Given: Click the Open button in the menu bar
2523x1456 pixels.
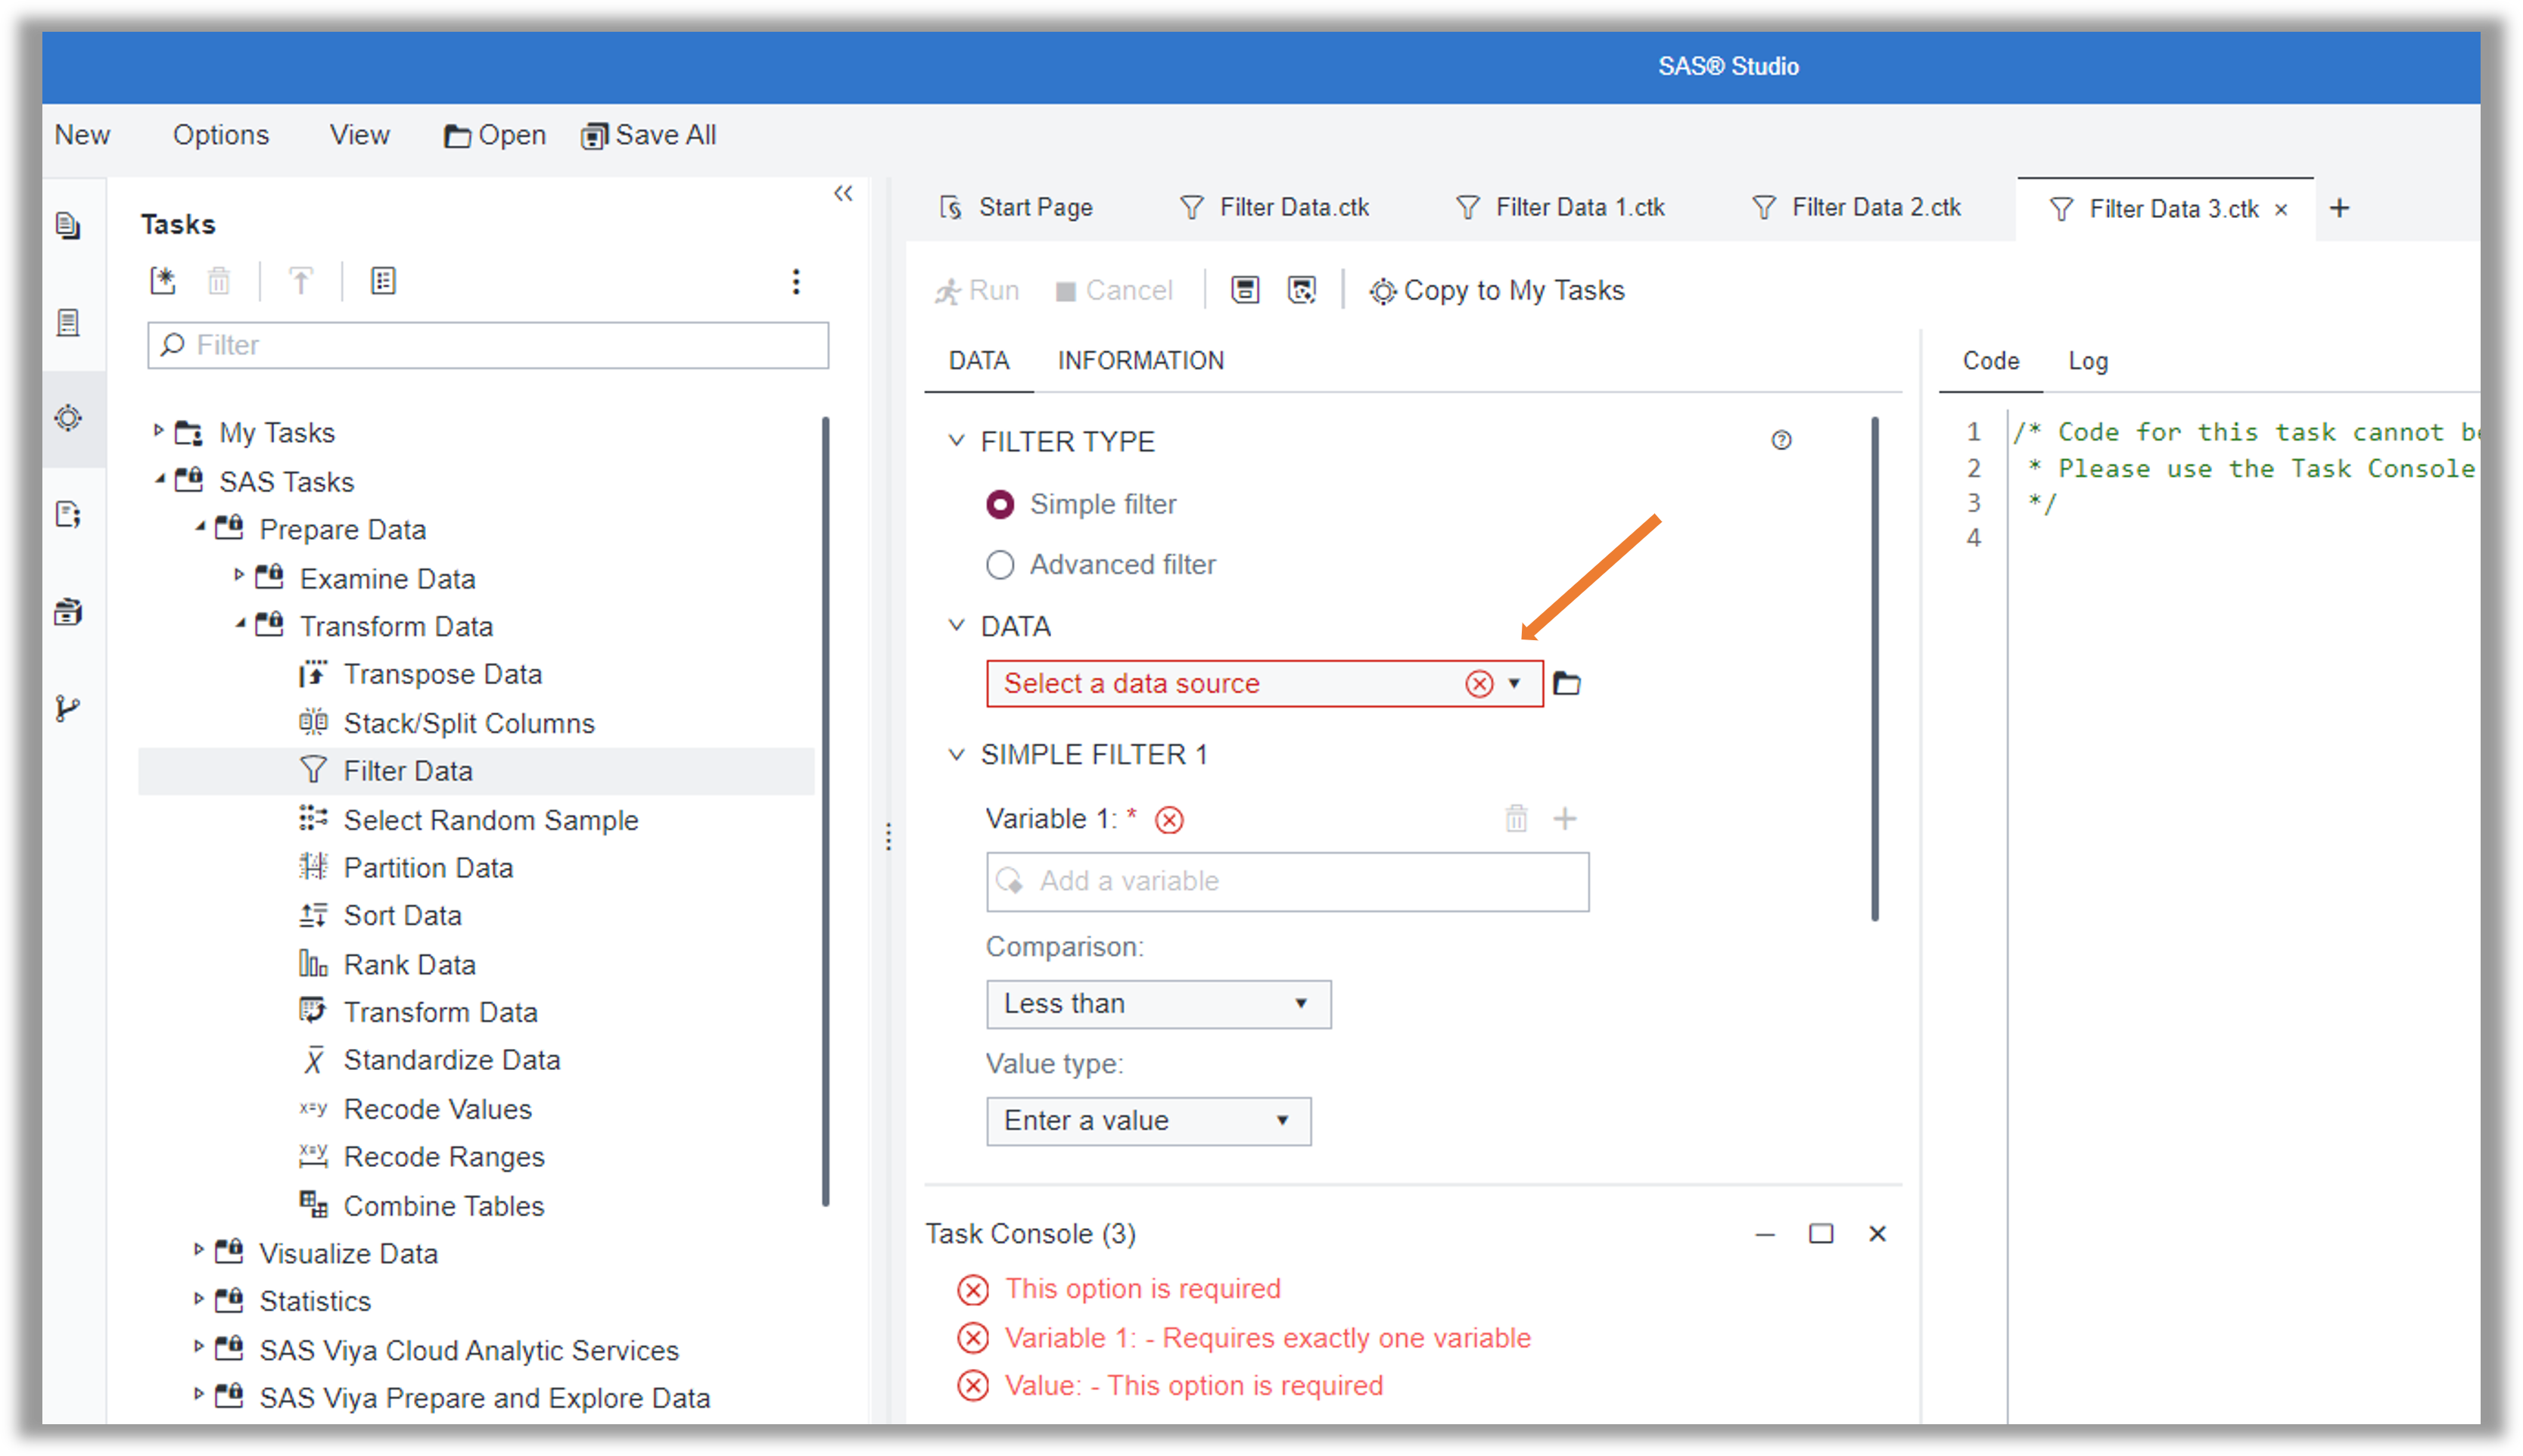Looking at the screenshot, I should tap(495, 135).
